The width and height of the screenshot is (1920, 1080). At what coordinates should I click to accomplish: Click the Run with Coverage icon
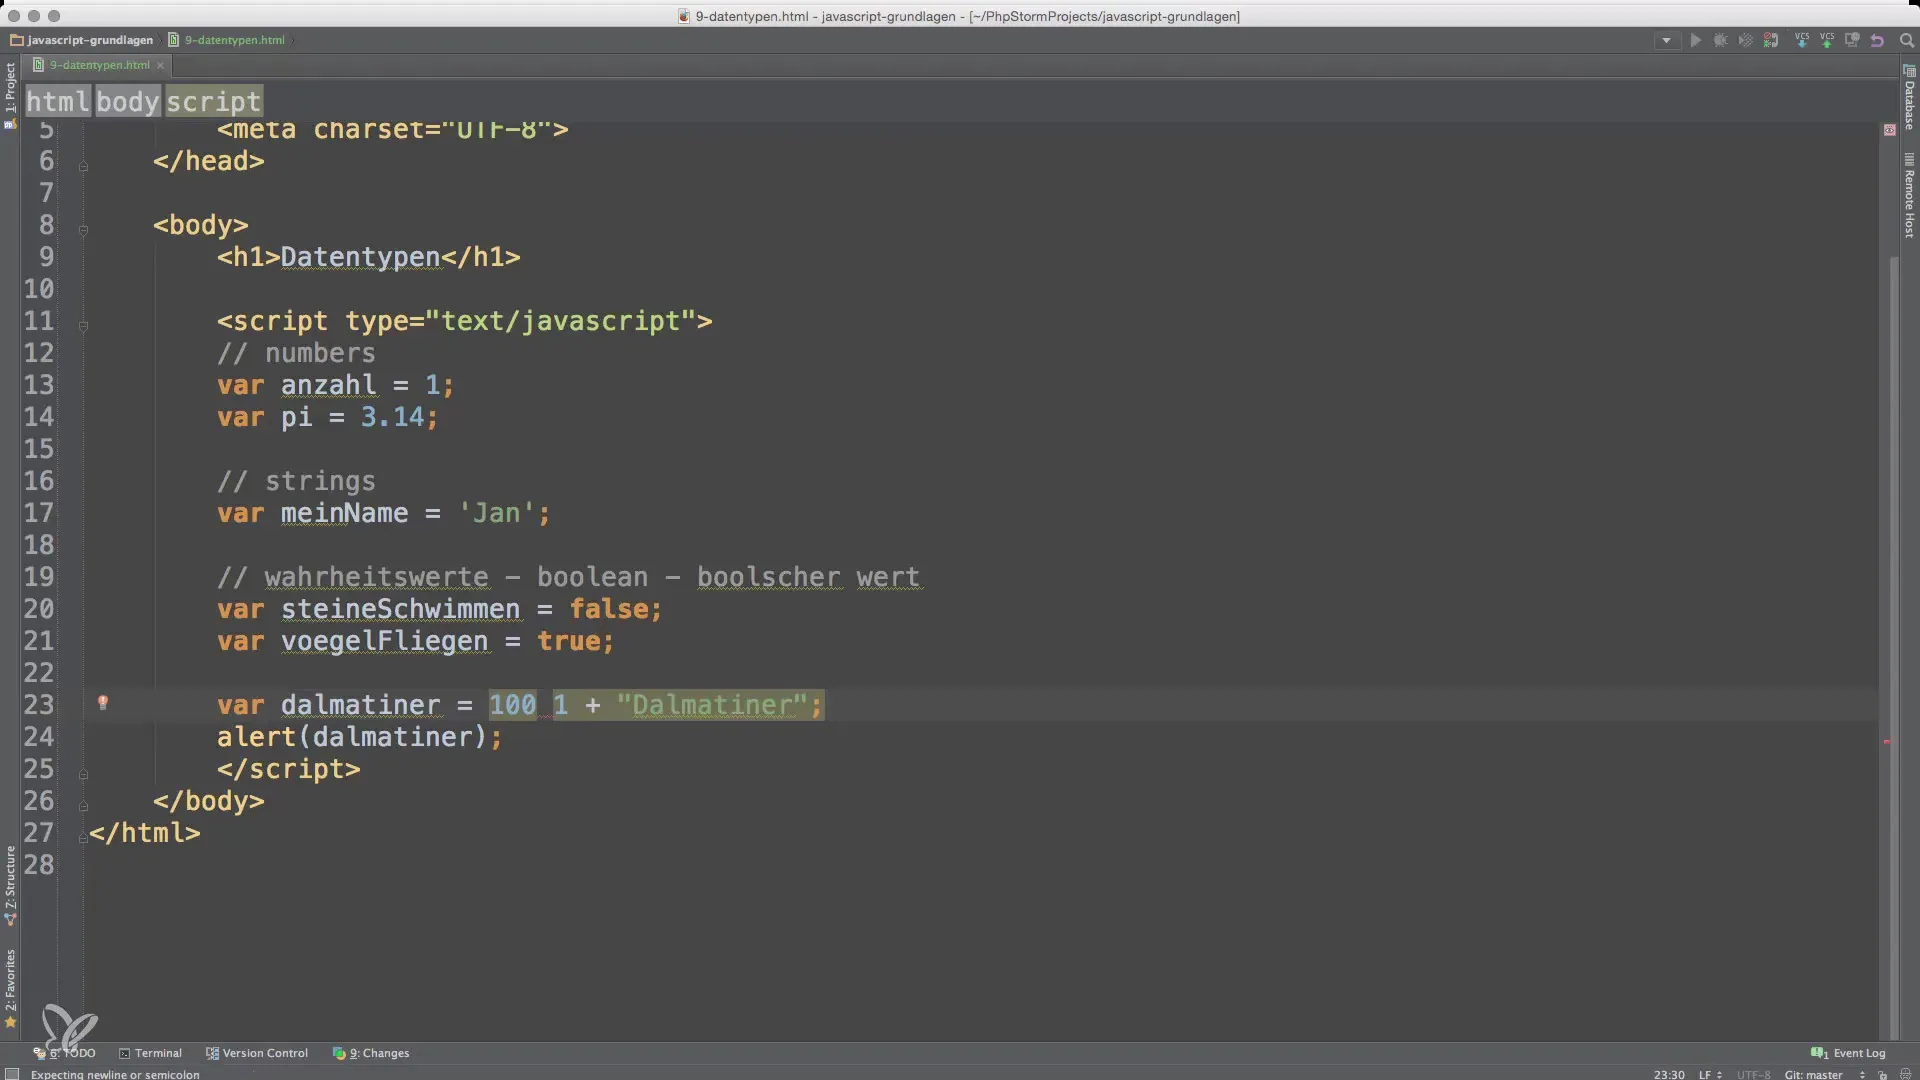(x=1745, y=41)
